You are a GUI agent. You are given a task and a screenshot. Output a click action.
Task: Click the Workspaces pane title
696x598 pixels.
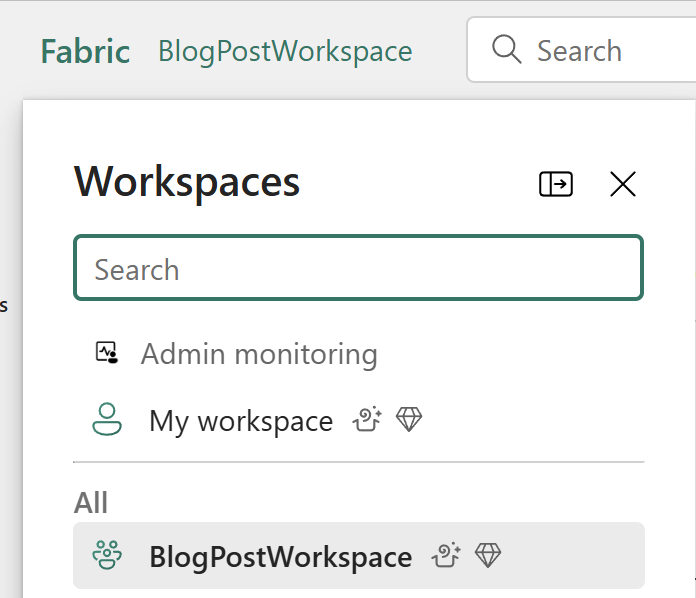point(187,182)
